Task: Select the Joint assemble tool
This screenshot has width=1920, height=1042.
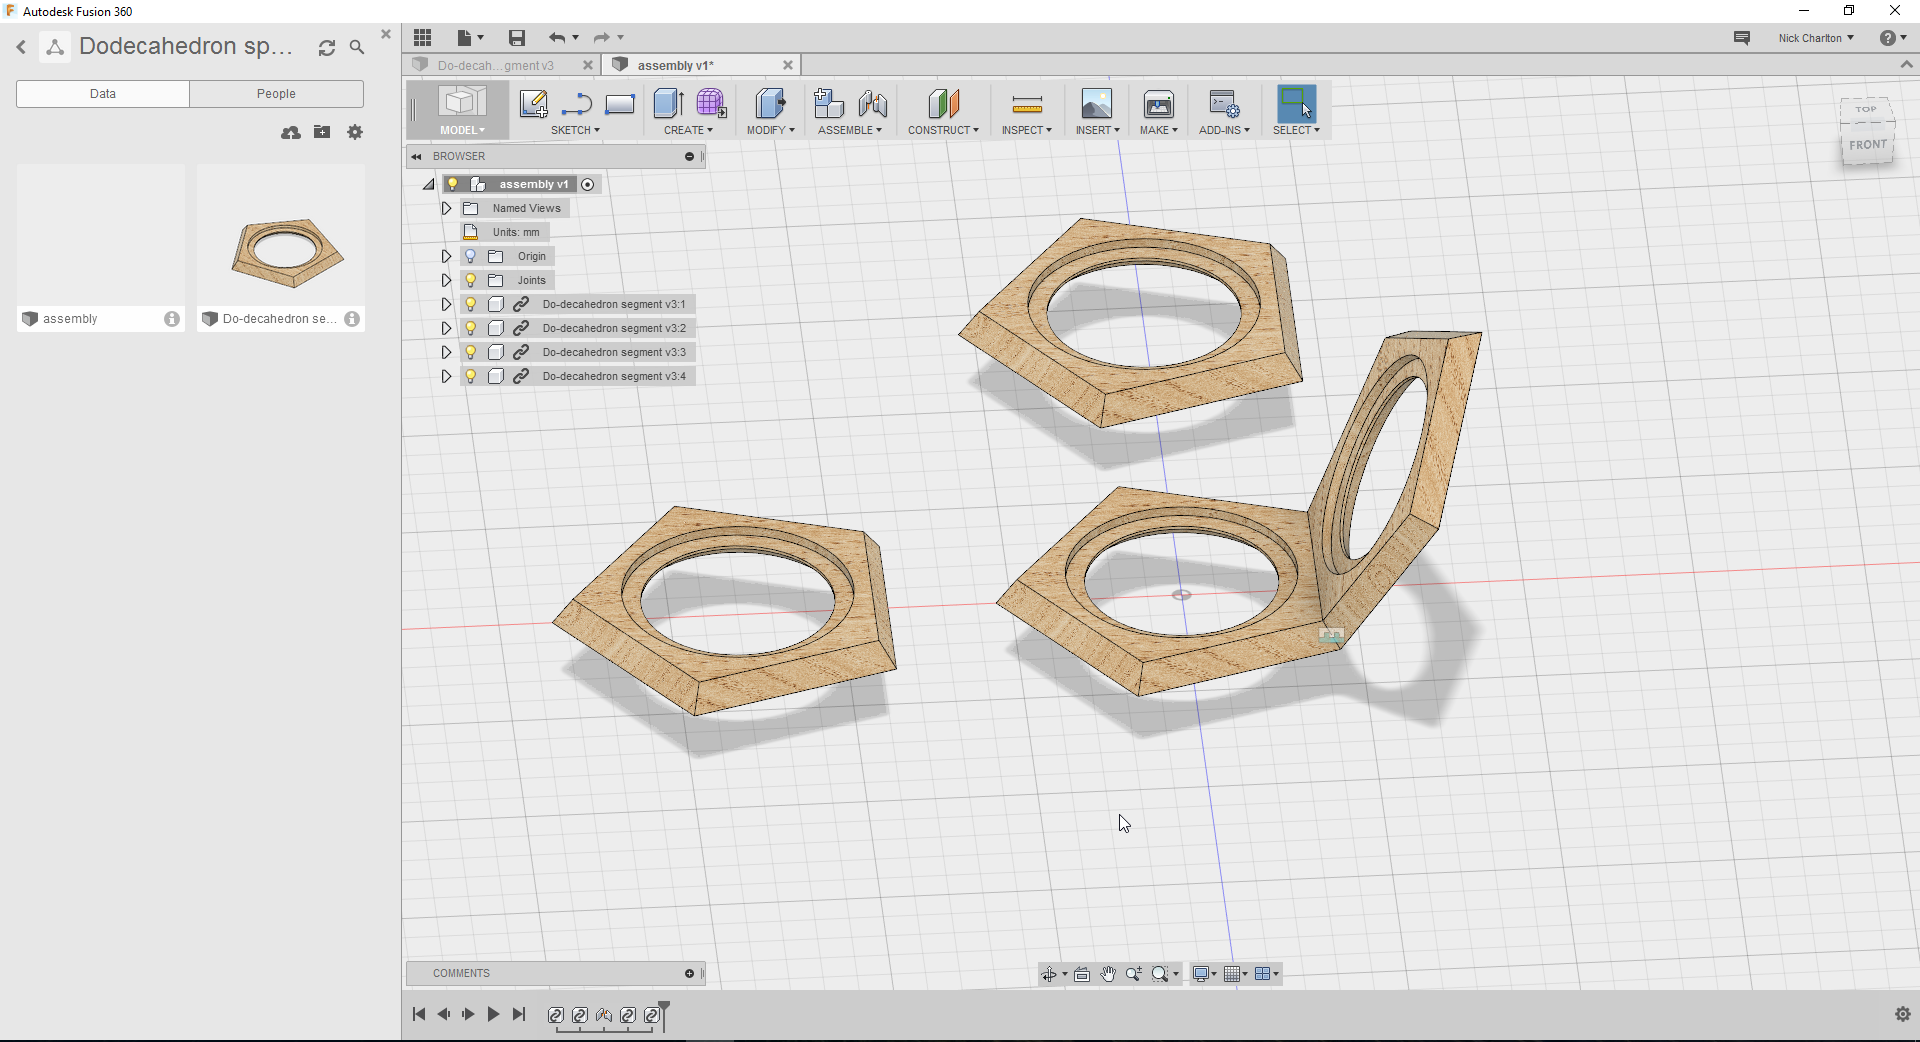Action: click(873, 104)
